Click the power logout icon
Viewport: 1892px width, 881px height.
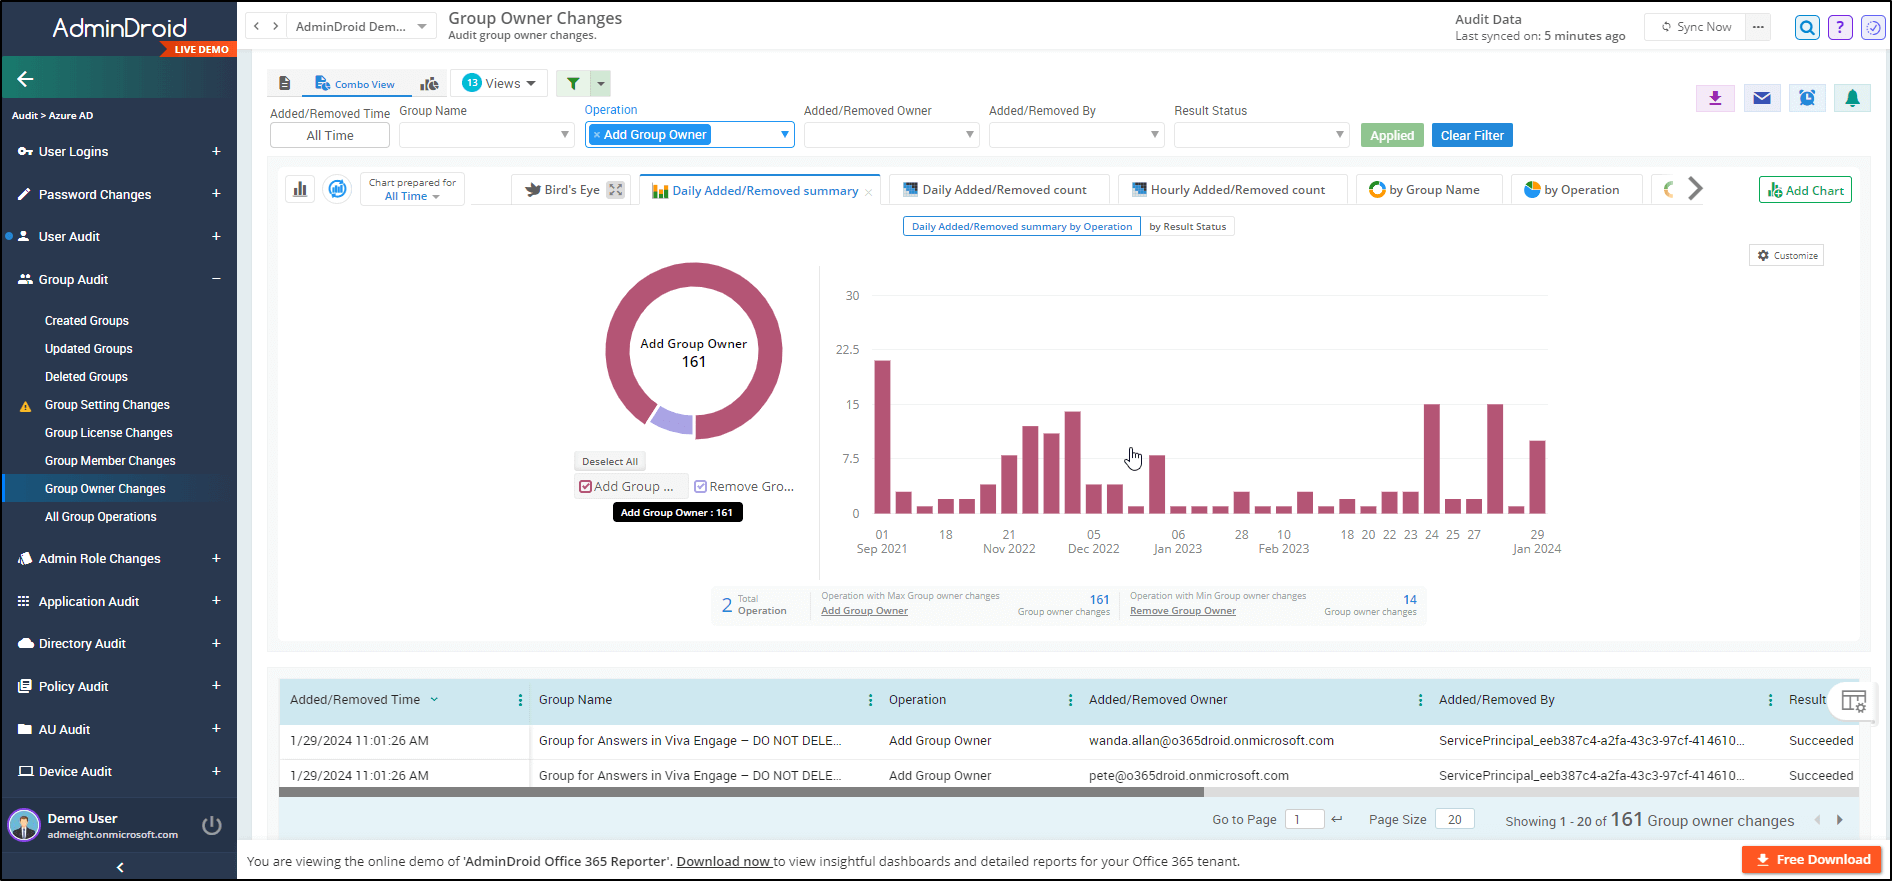pyautogui.click(x=211, y=825)
